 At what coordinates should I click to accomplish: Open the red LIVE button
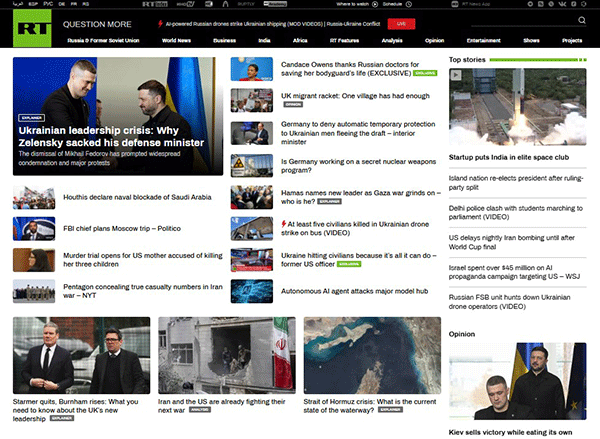[401, 24]
